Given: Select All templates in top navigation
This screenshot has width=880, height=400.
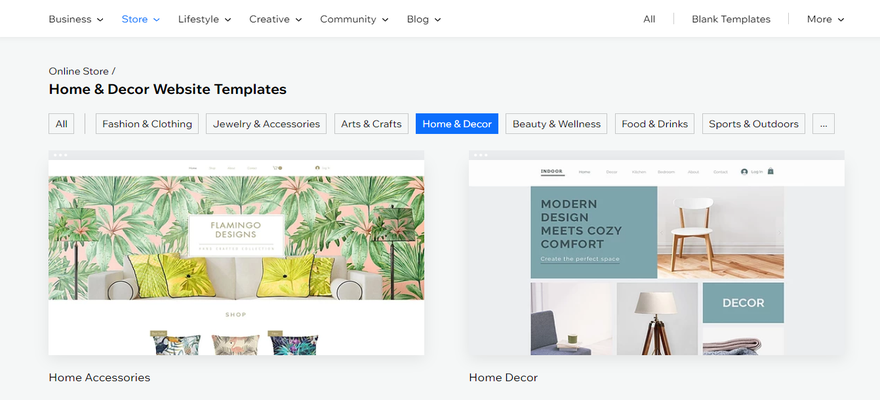Looking at the screenshot, I should [649, 19].
